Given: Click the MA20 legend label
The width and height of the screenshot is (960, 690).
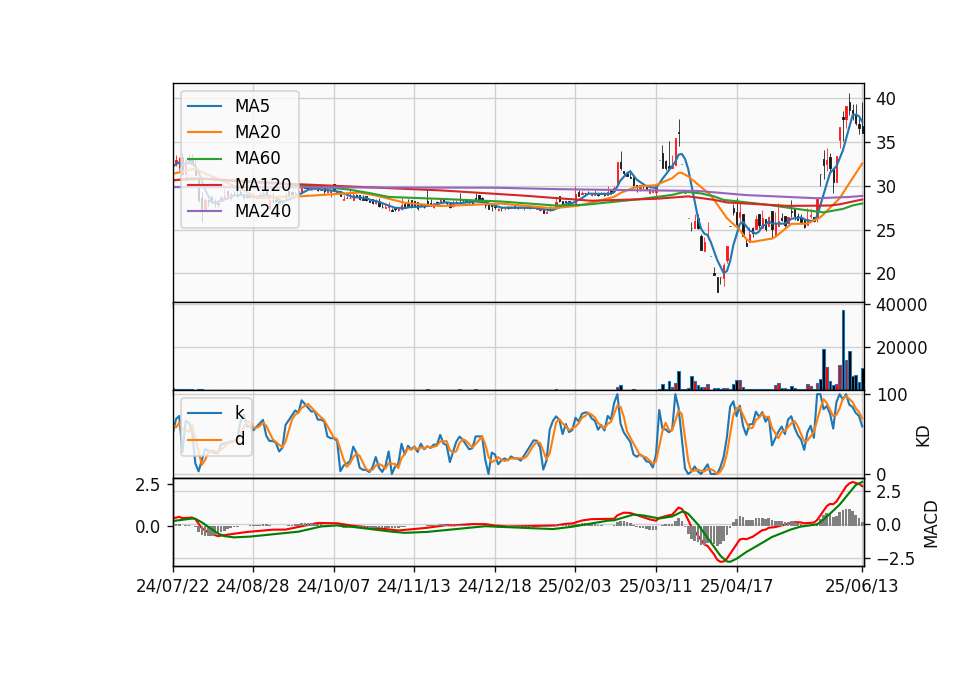Looking at the screenshot, I should [257, 132].
